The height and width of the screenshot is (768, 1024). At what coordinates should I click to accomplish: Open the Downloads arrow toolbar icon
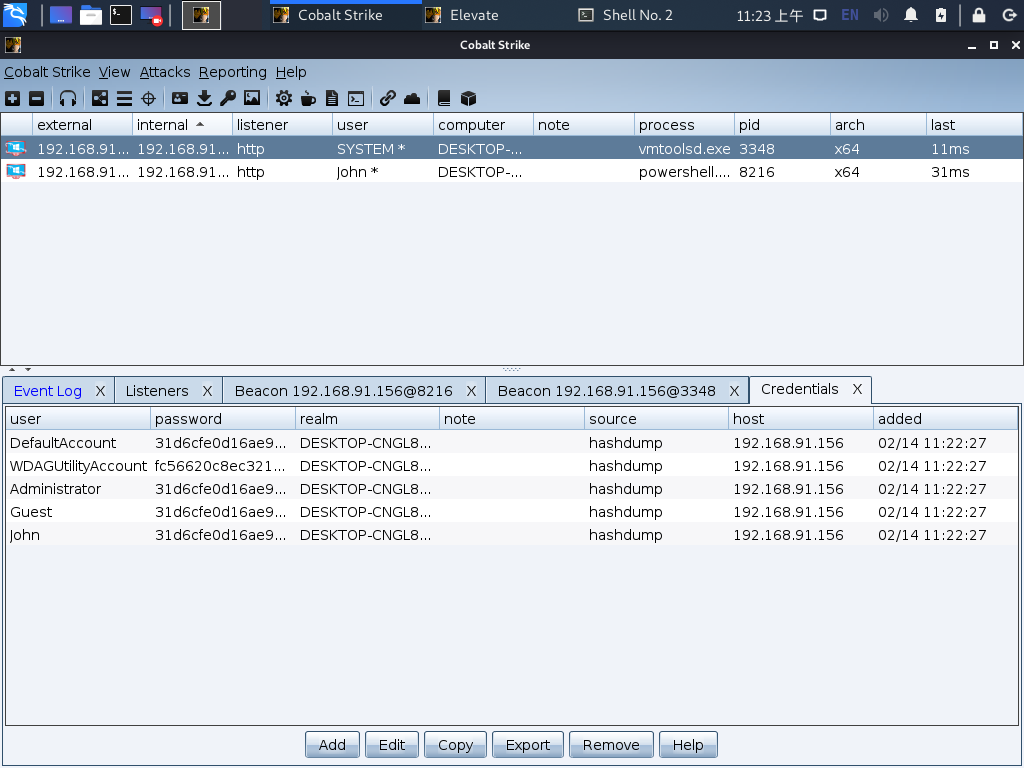(x=204, y=98)
